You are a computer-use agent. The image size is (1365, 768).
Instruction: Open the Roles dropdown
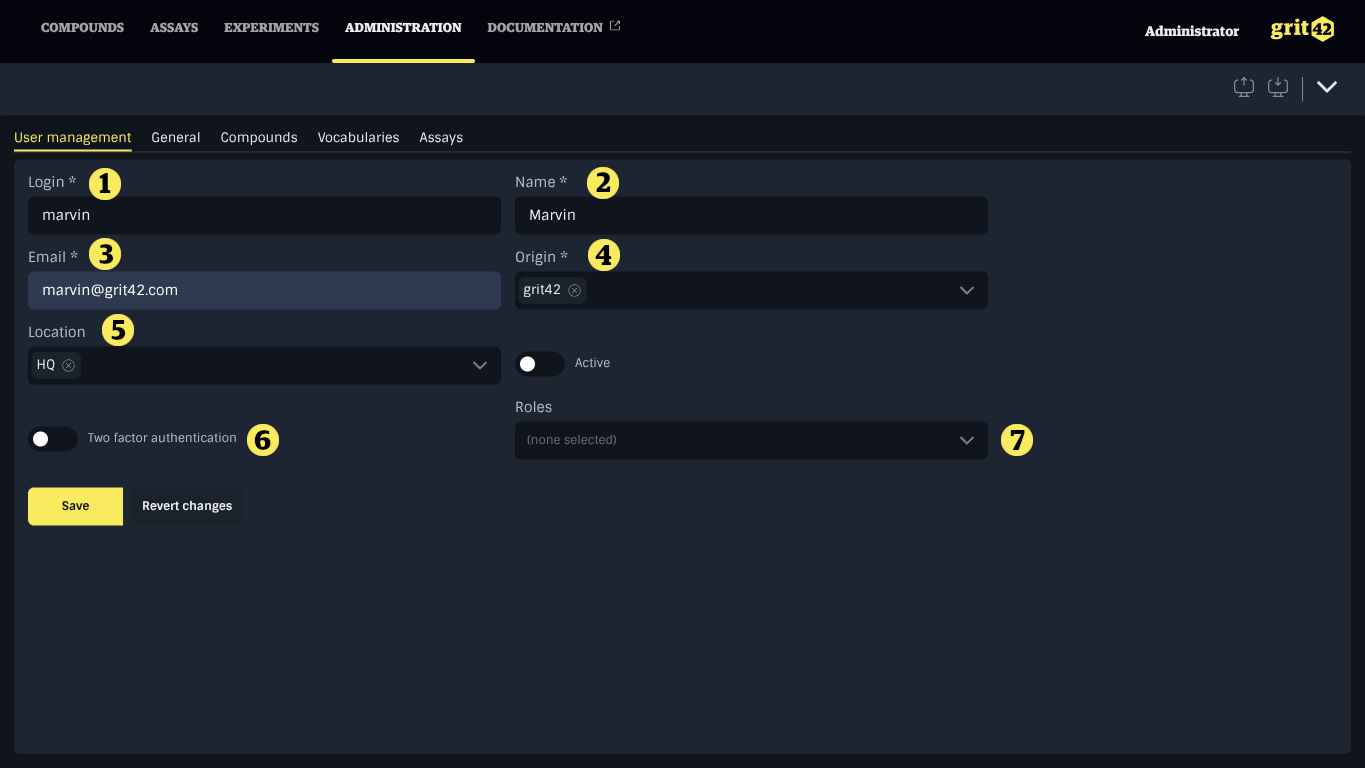751,440
